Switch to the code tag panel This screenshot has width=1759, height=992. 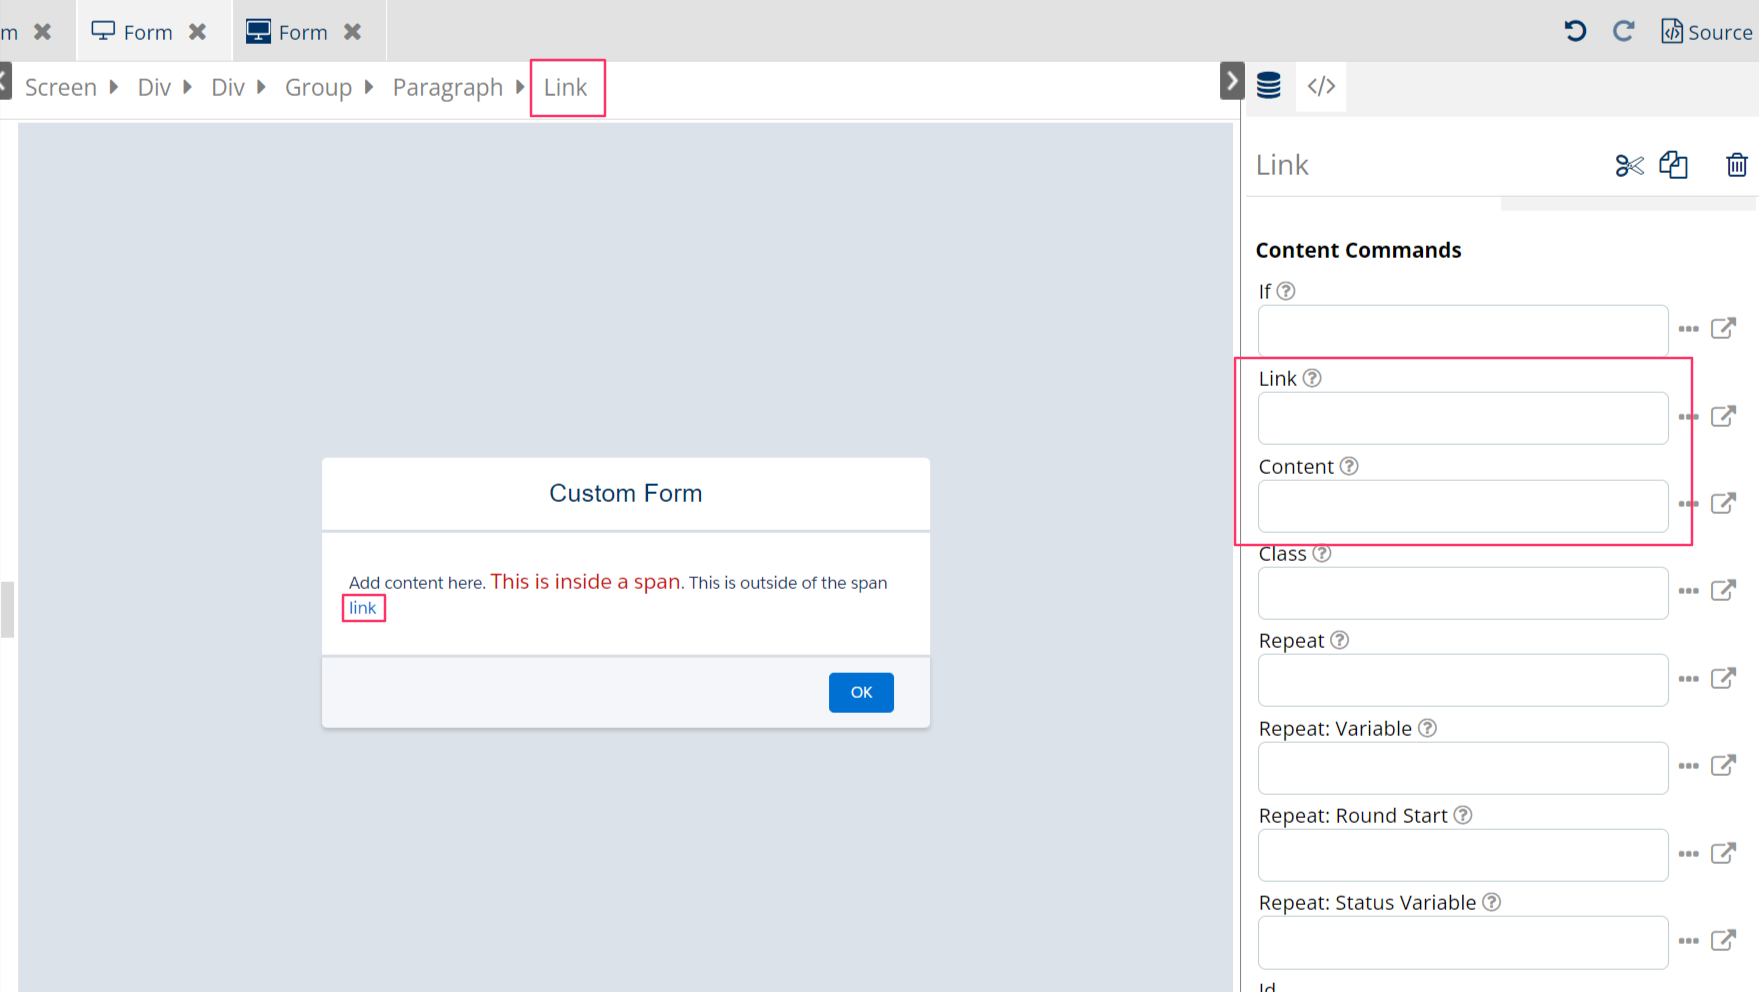1321,86
